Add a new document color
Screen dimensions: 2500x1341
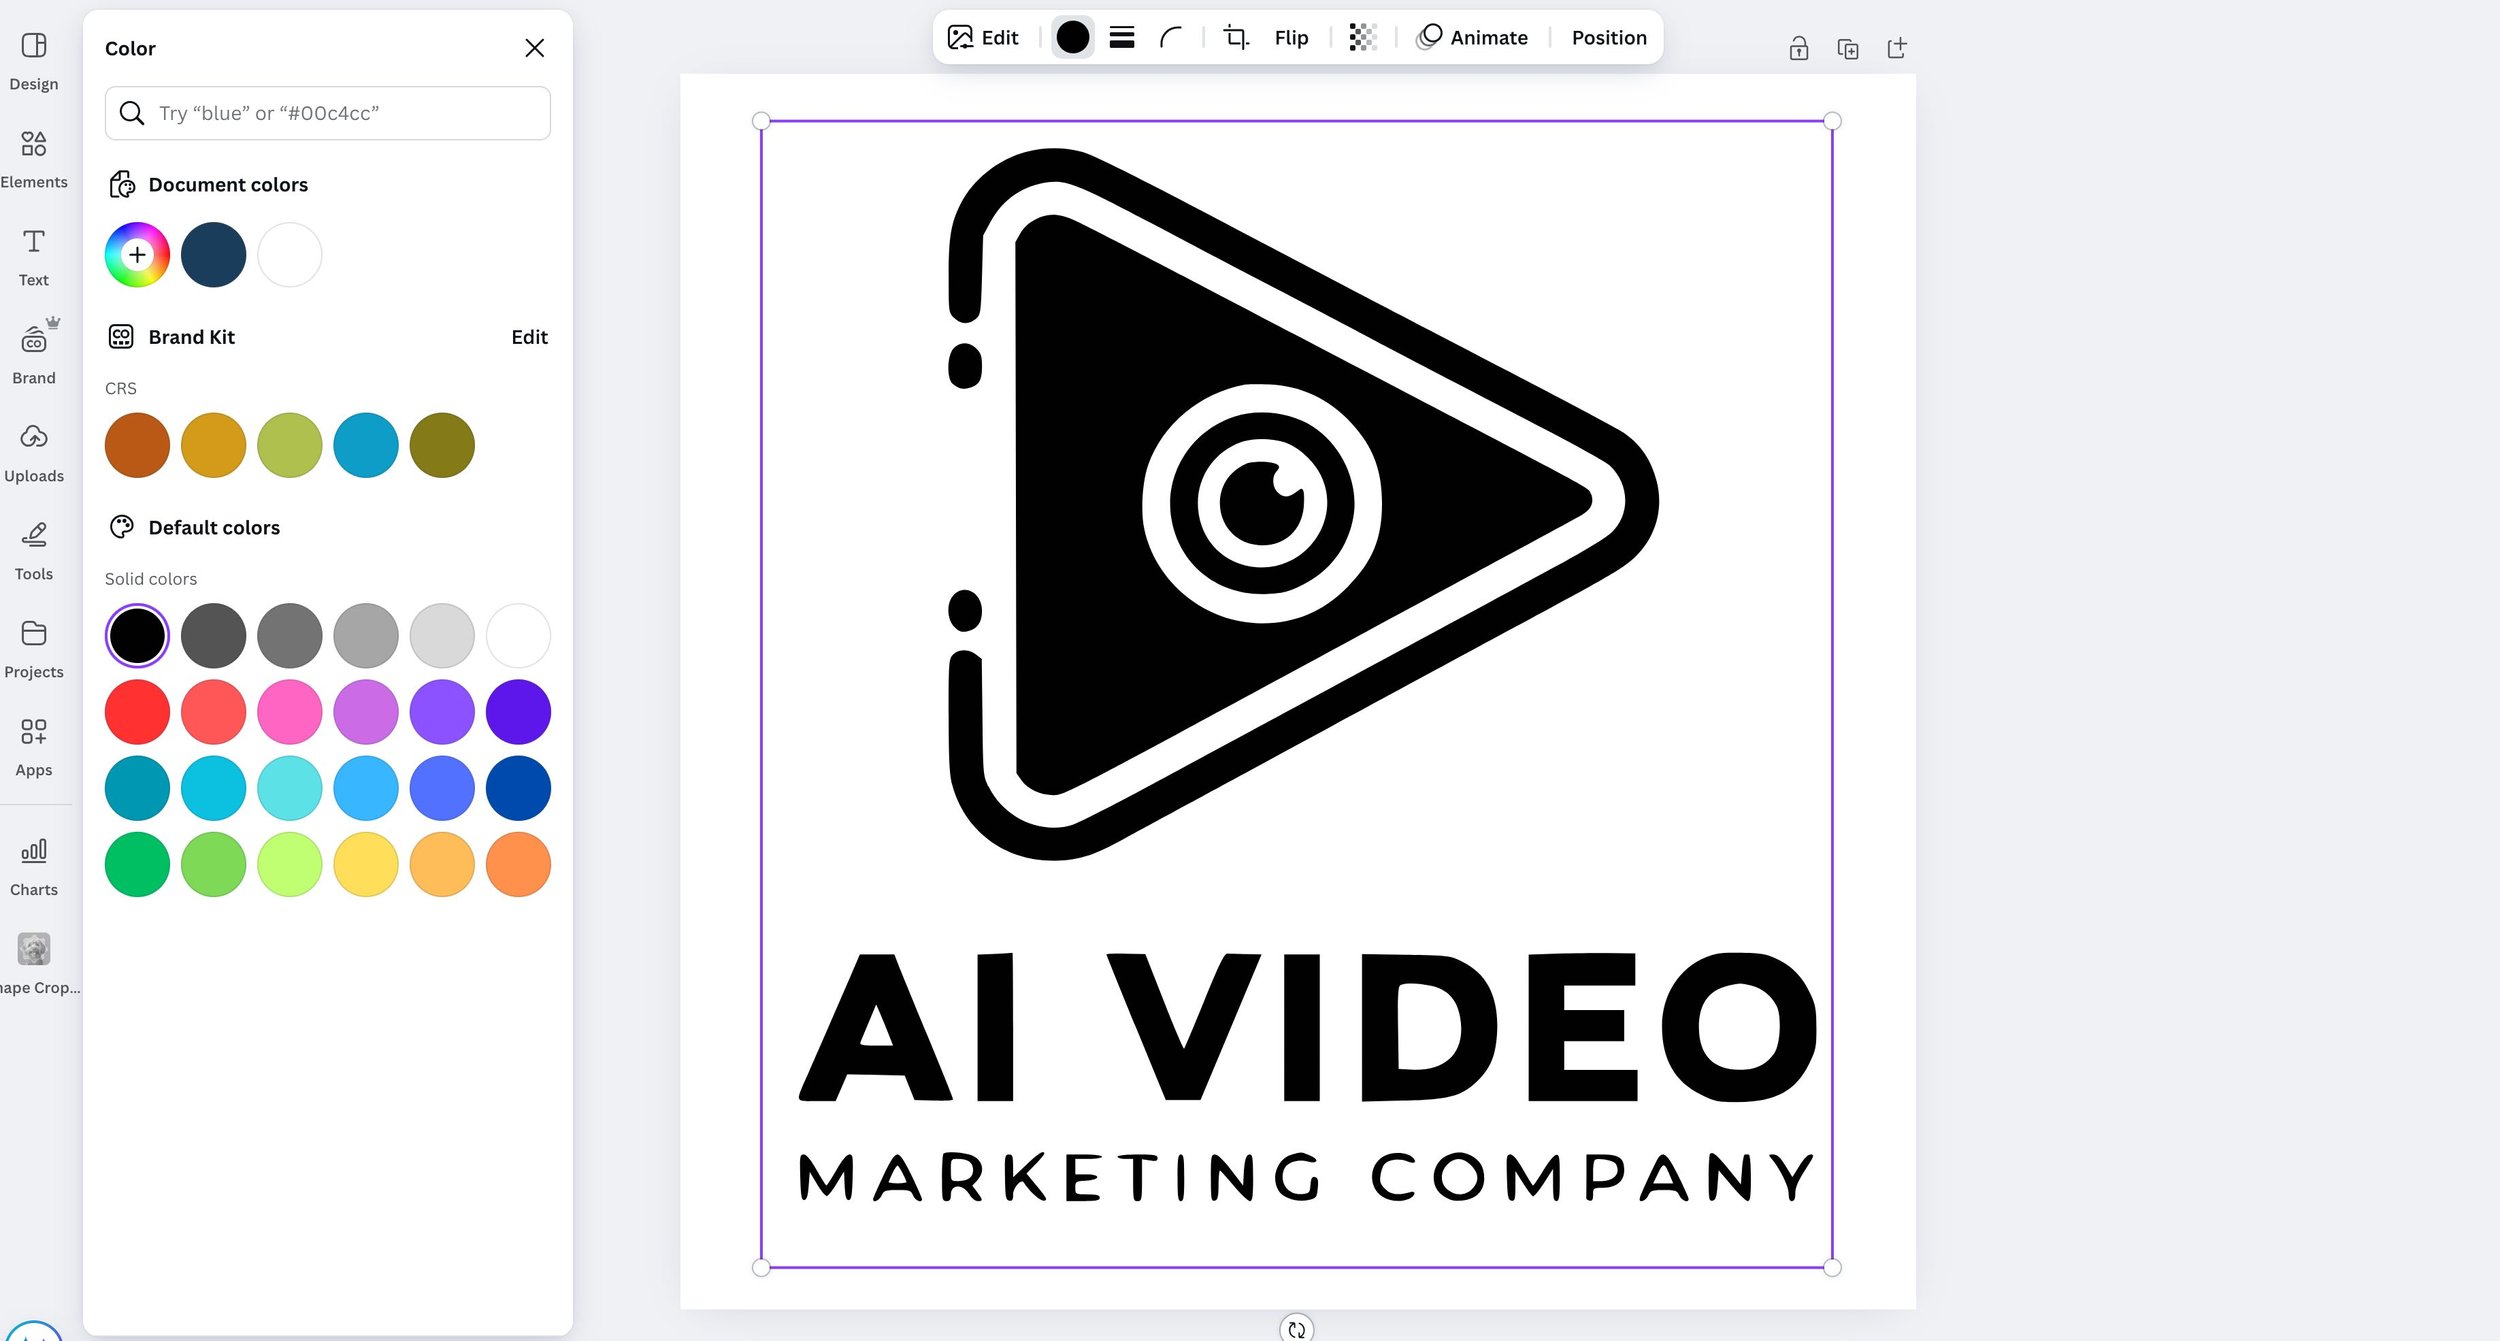tap(137, 255)
